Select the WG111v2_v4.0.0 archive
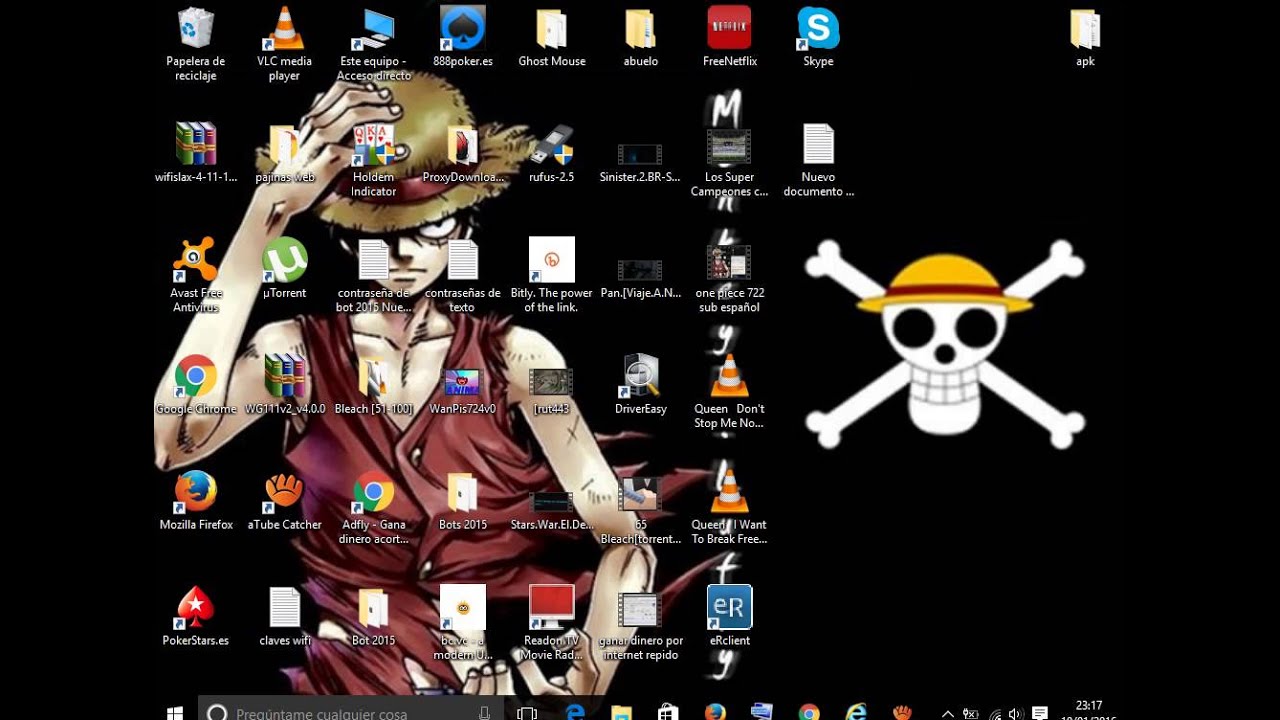 [284, 386]
